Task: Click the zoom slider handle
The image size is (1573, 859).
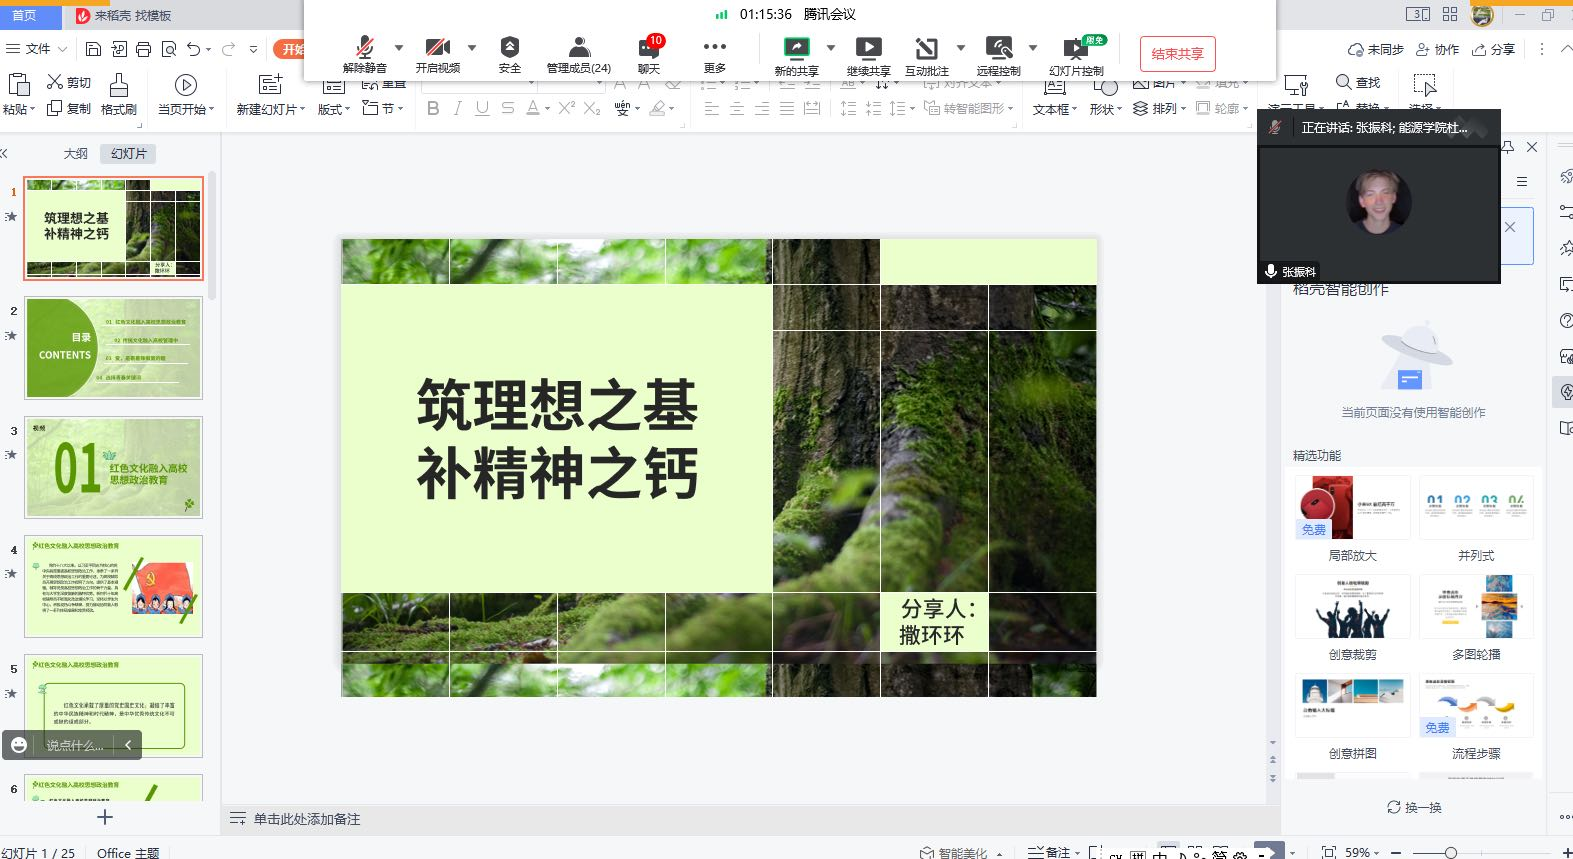Action: tap(1451, 852)
